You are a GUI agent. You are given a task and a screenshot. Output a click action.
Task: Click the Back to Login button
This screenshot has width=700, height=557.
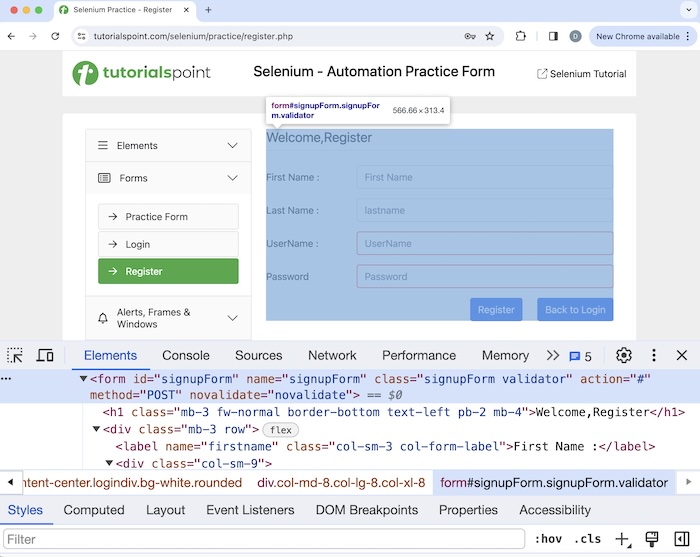point(575,309)
